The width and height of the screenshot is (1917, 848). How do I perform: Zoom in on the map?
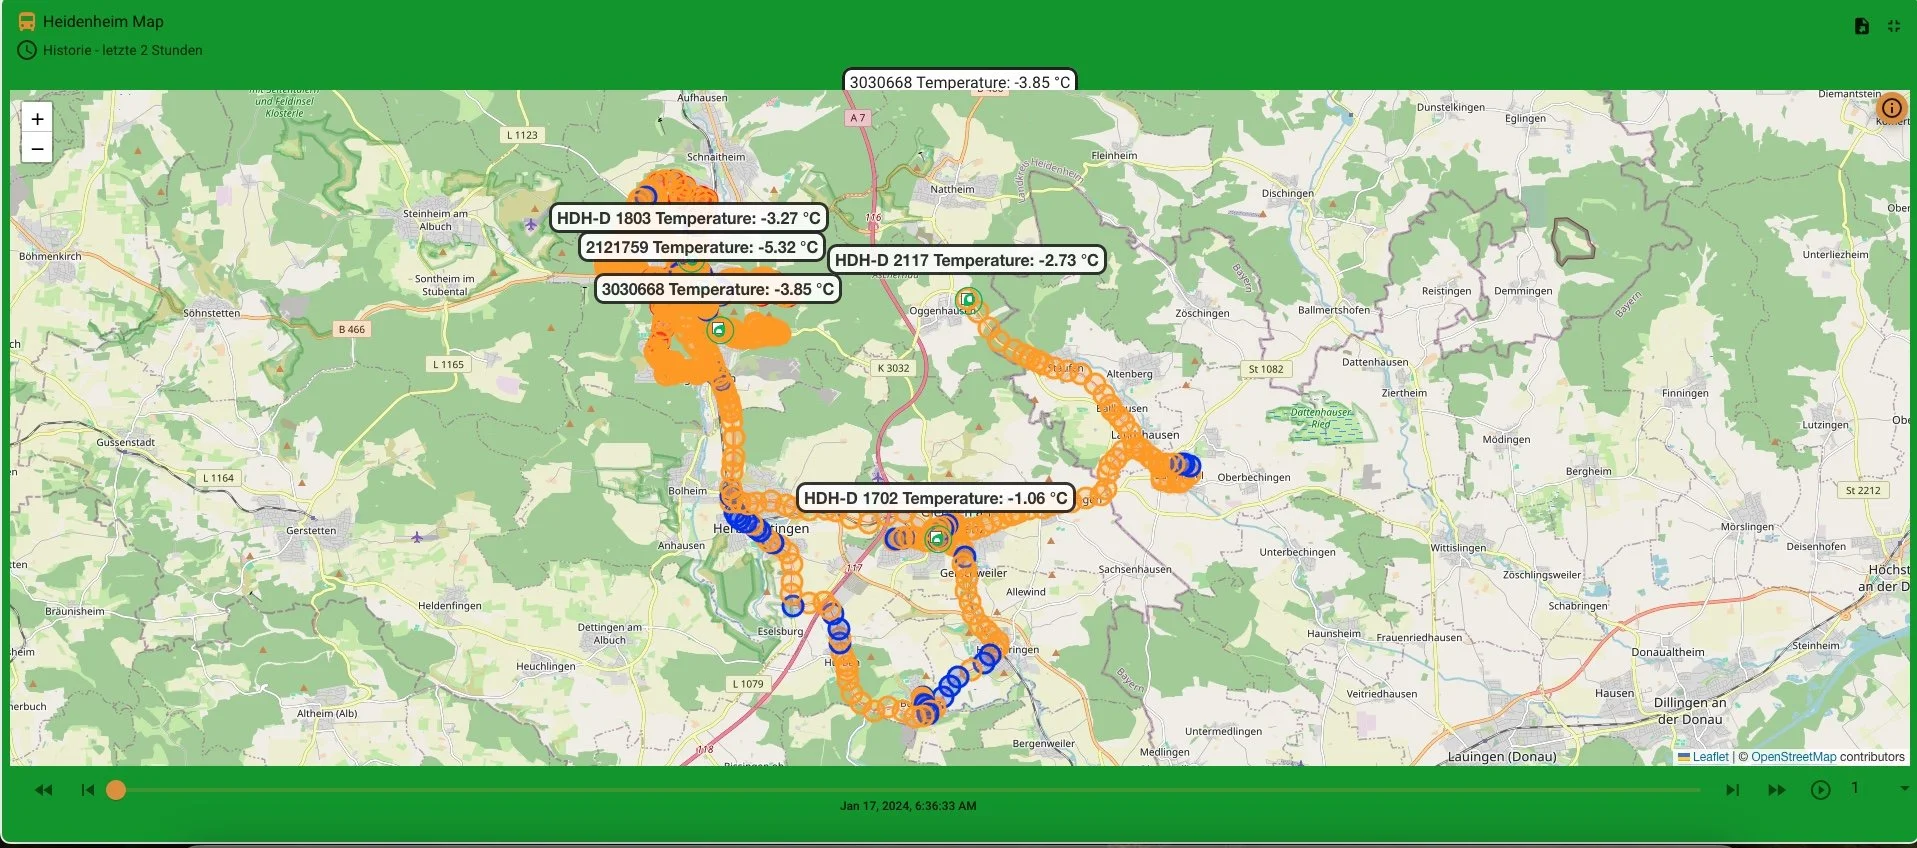point(37,119)
